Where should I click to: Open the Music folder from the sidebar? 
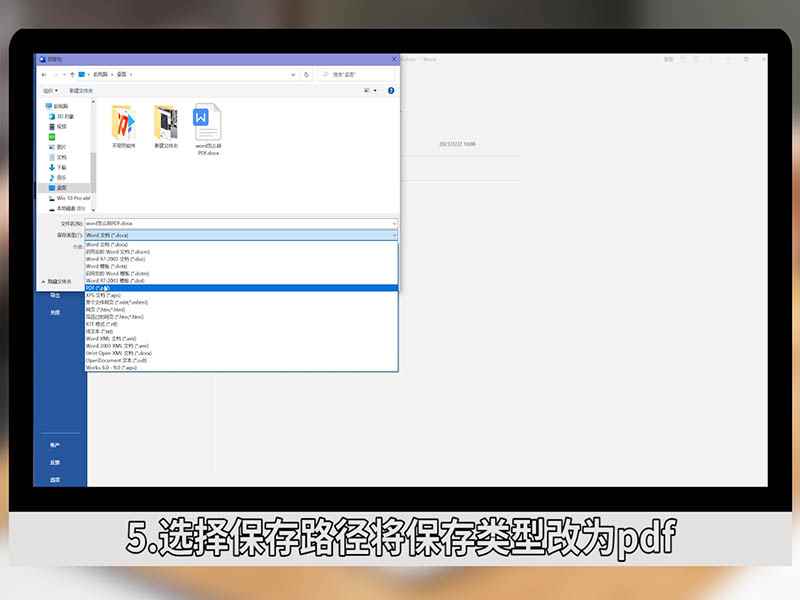coord(56,177)
